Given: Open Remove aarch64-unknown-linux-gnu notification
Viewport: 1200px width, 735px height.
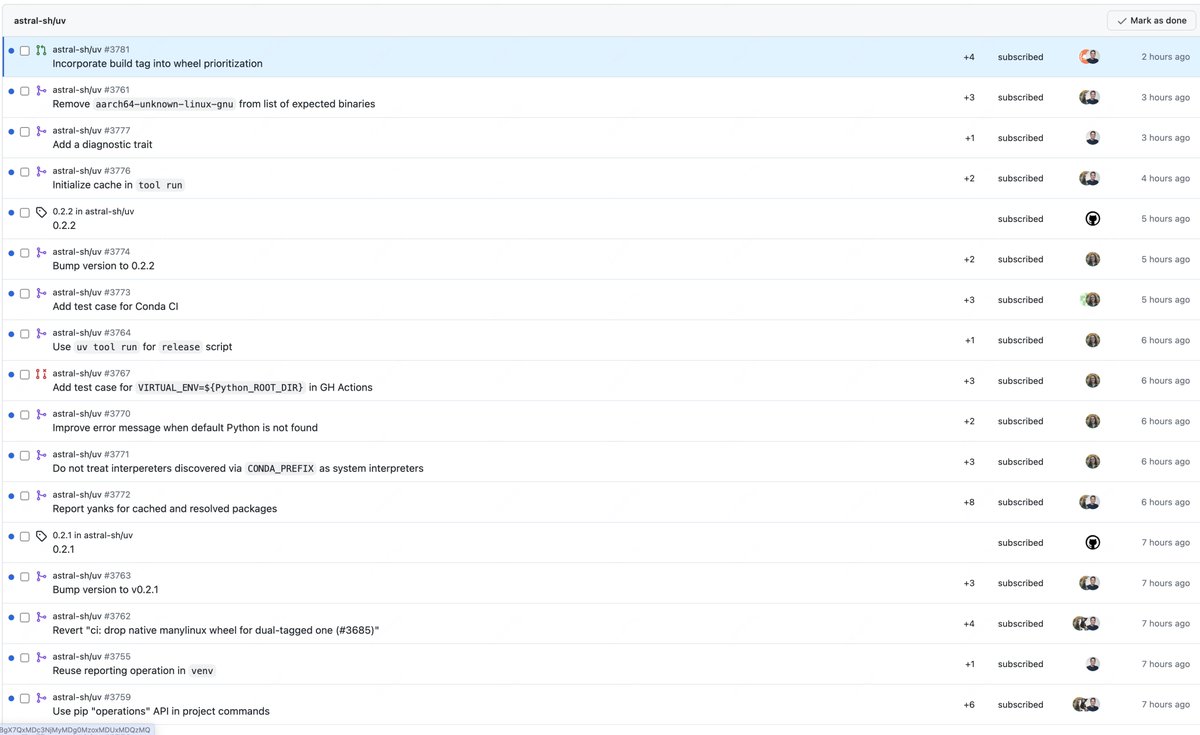Looking at the screenshot, I should tap(214, 104).
